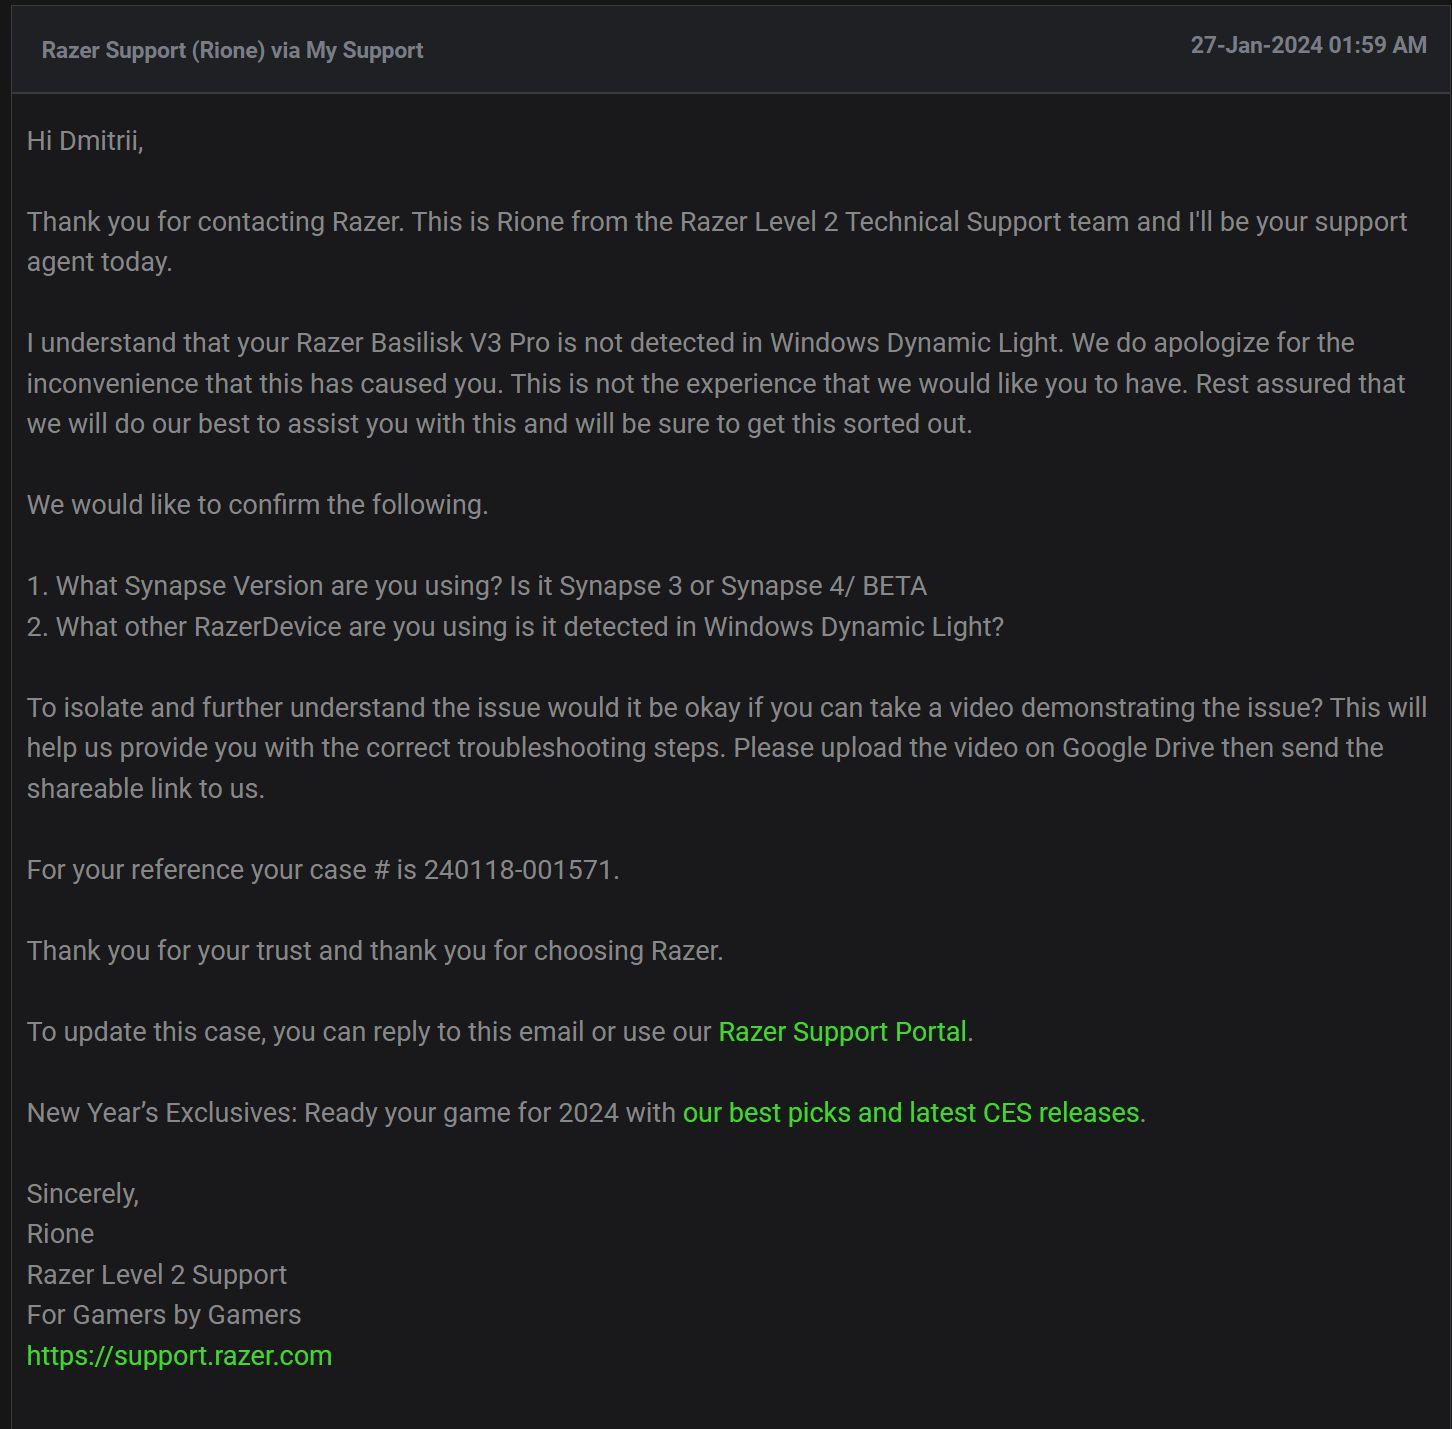The height and width of the screenshot is (1429, 1452).
Task: Click the 'Thank you for contacting Razer' paragraph
Action: pyautogui.click(x=717, y=242)
